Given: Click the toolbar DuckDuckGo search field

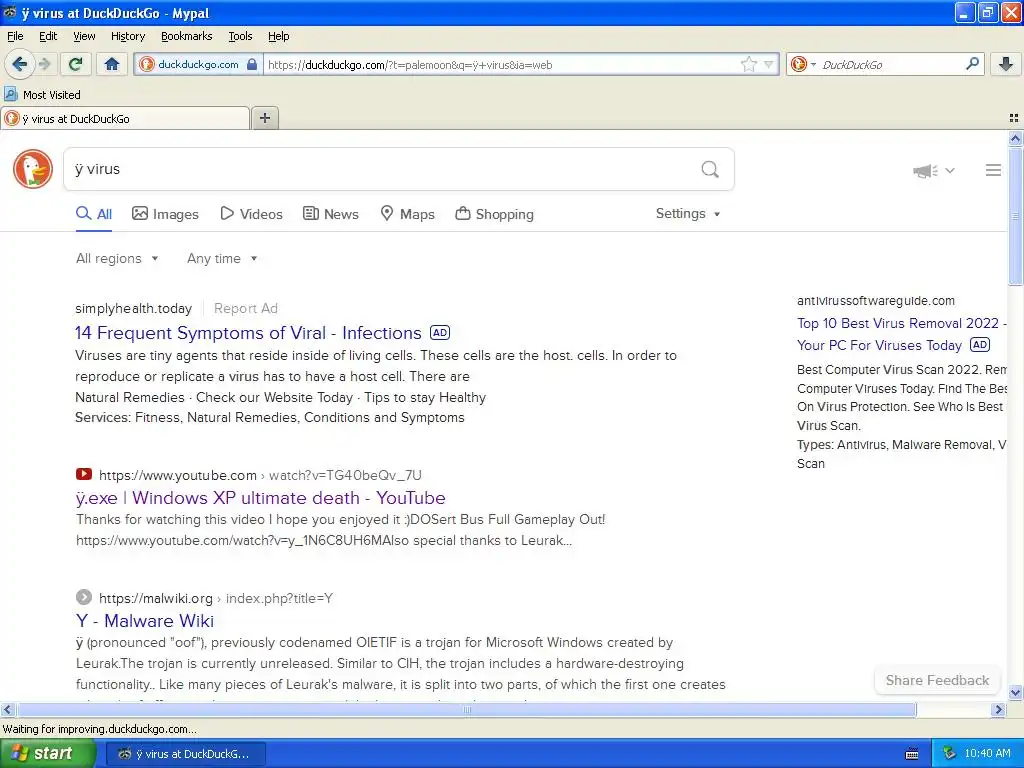Looking at the screenshot, I should click(891, 65).
